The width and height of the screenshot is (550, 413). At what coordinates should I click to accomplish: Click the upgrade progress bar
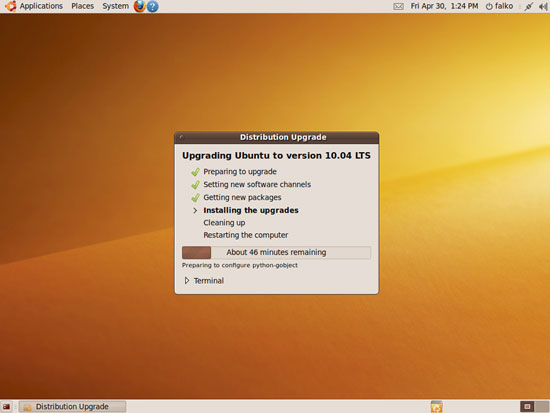point(276,252)
